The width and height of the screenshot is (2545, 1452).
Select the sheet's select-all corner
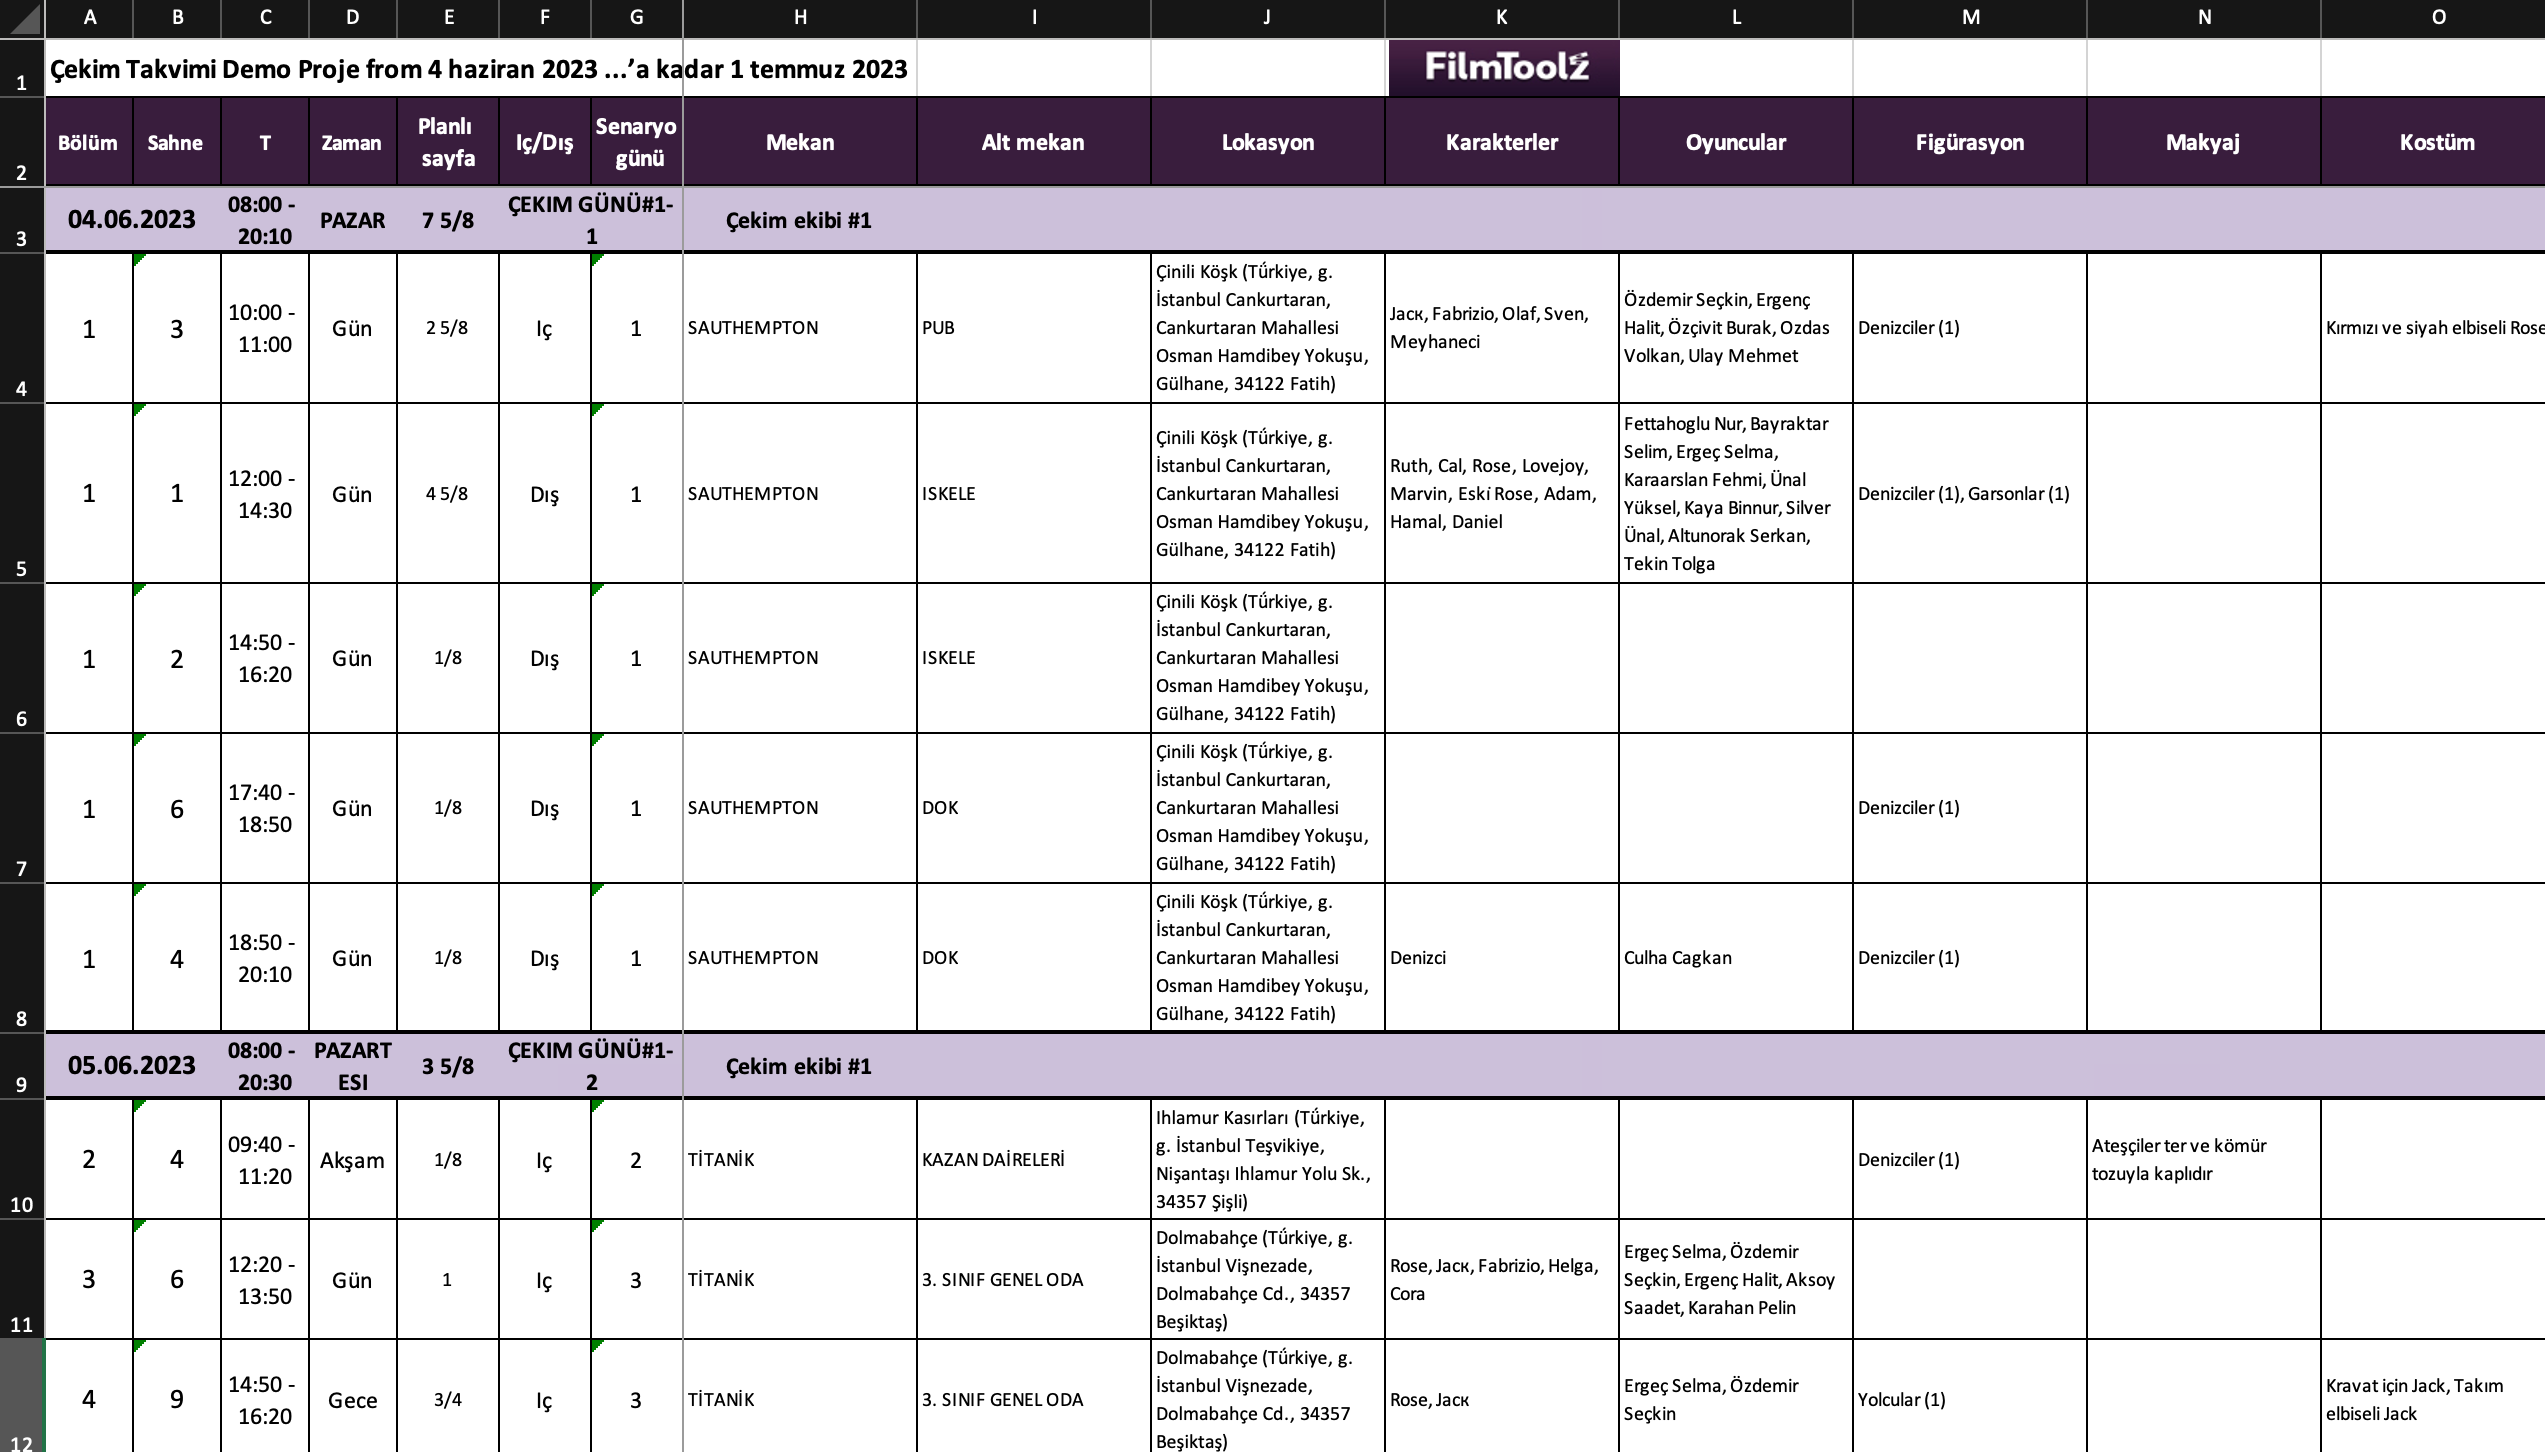point(22,17)
